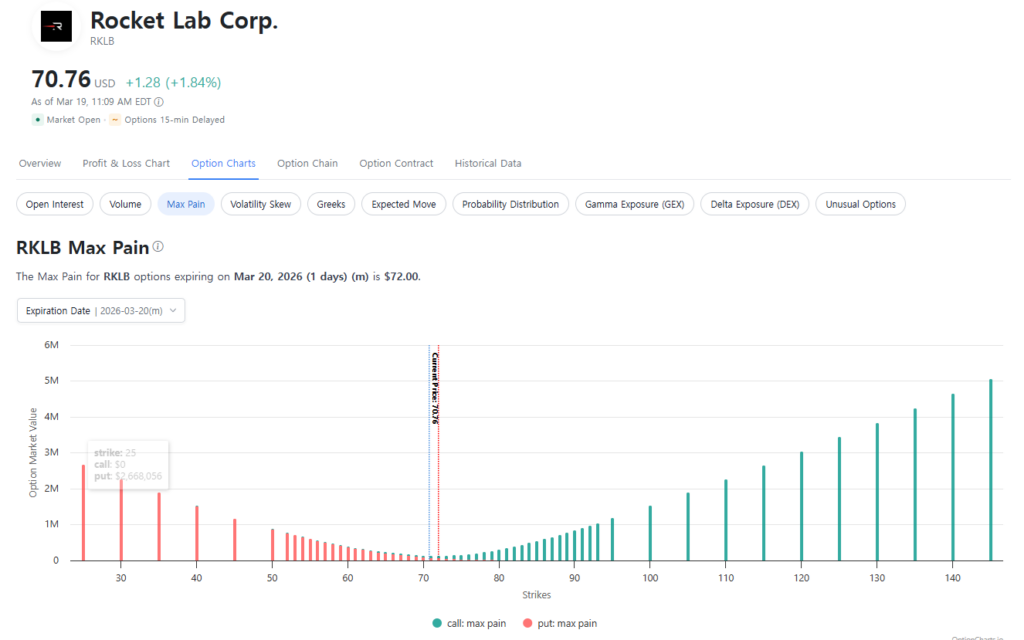Show the Volatility Skew chart
Viewport: 1024px width, 640px height.
(260, 204)
